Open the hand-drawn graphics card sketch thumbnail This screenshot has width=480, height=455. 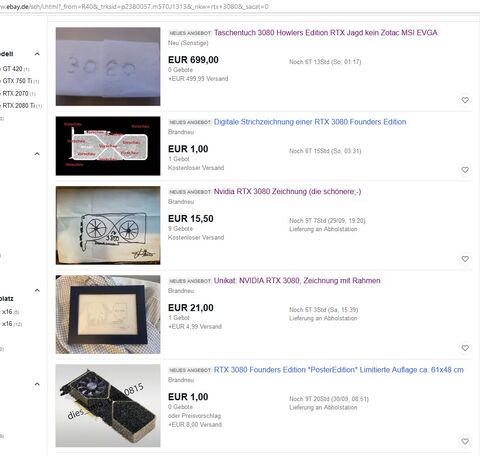point(108,225)
